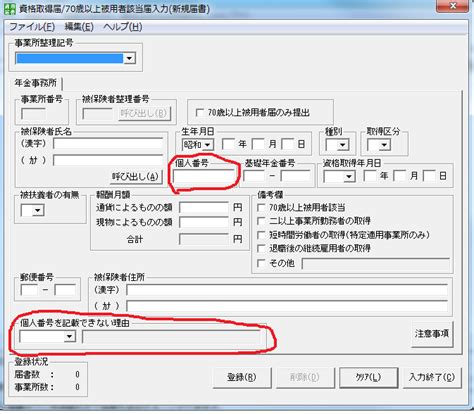This screenshot has width=474, height=414.
Task: Click the 事業所番号 field
Action: pos(33,114)
